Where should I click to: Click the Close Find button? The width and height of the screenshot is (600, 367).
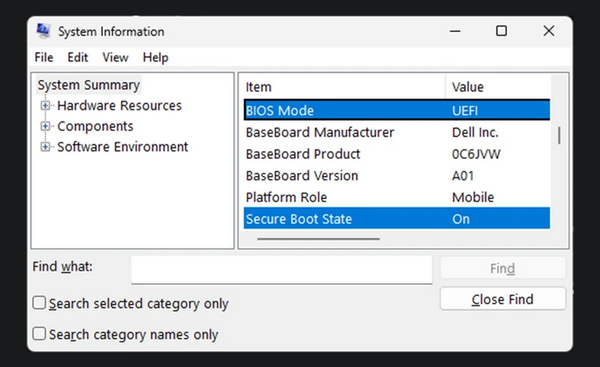[502, 299]
